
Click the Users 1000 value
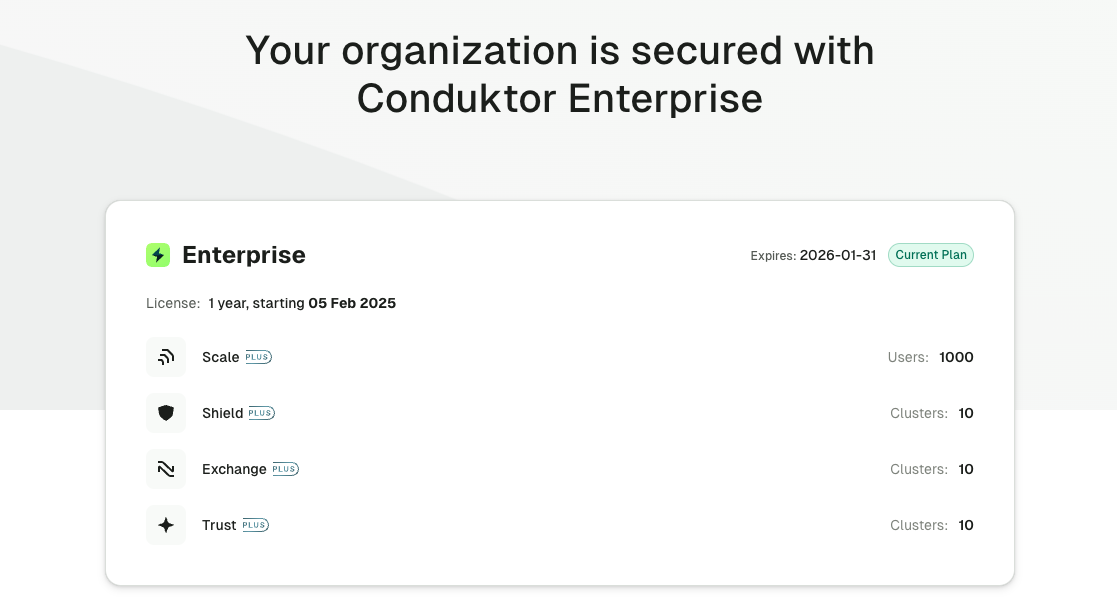pyautogui.click(x=956, y=357)
